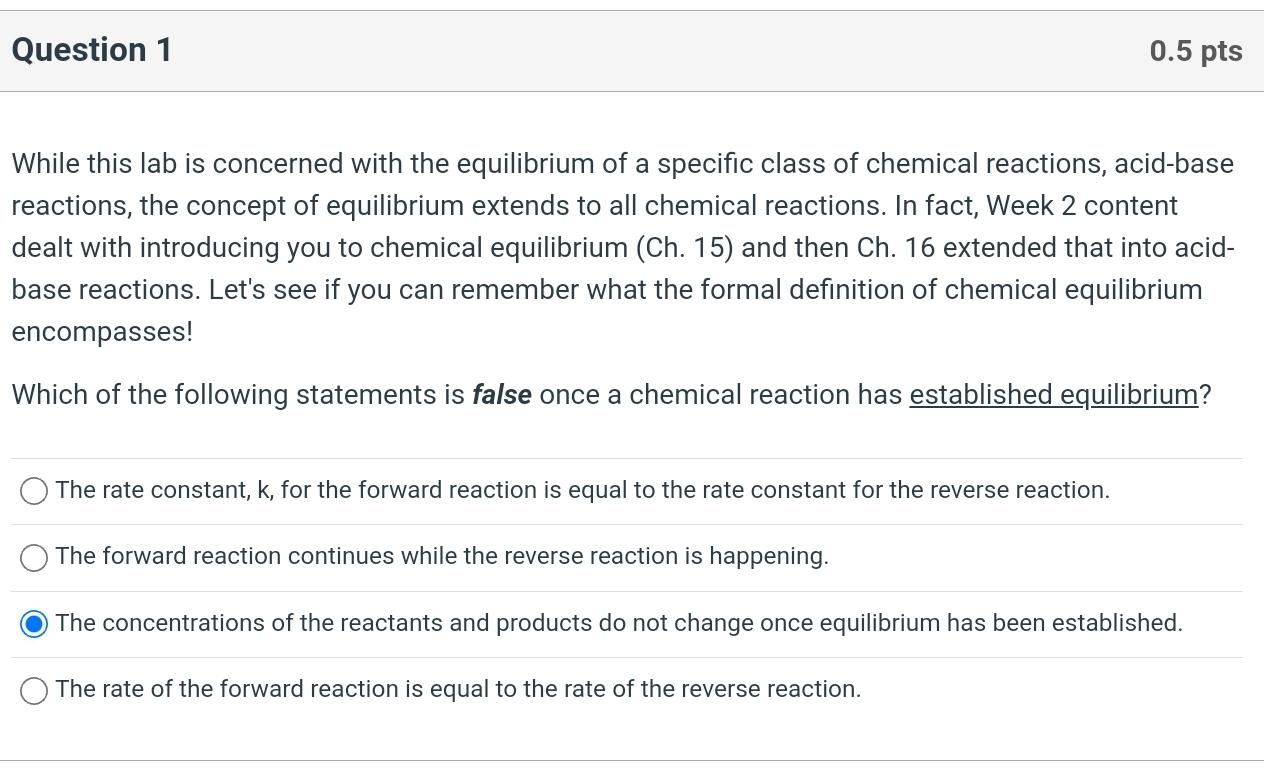This screenshot has height=773, width=1264.
Task: Select the radio button for the rate constant option
Action: coord(34,491)
